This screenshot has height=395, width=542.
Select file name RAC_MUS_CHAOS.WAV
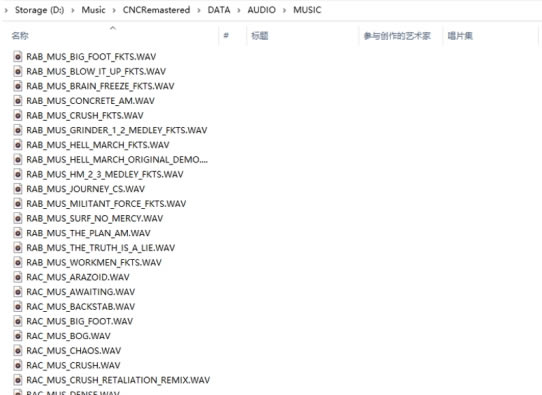tap(74, 351)
